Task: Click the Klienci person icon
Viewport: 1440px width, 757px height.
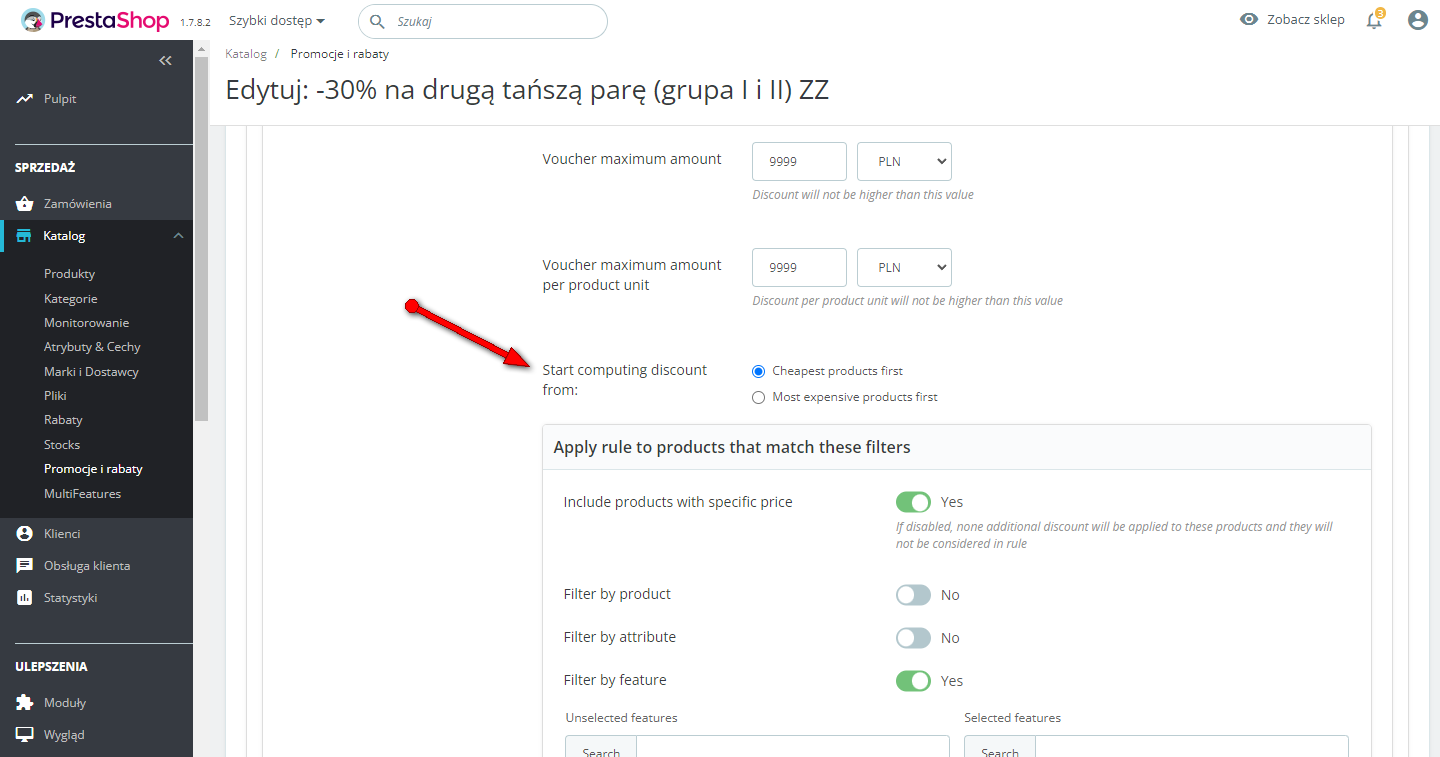Action: [25, 534]
